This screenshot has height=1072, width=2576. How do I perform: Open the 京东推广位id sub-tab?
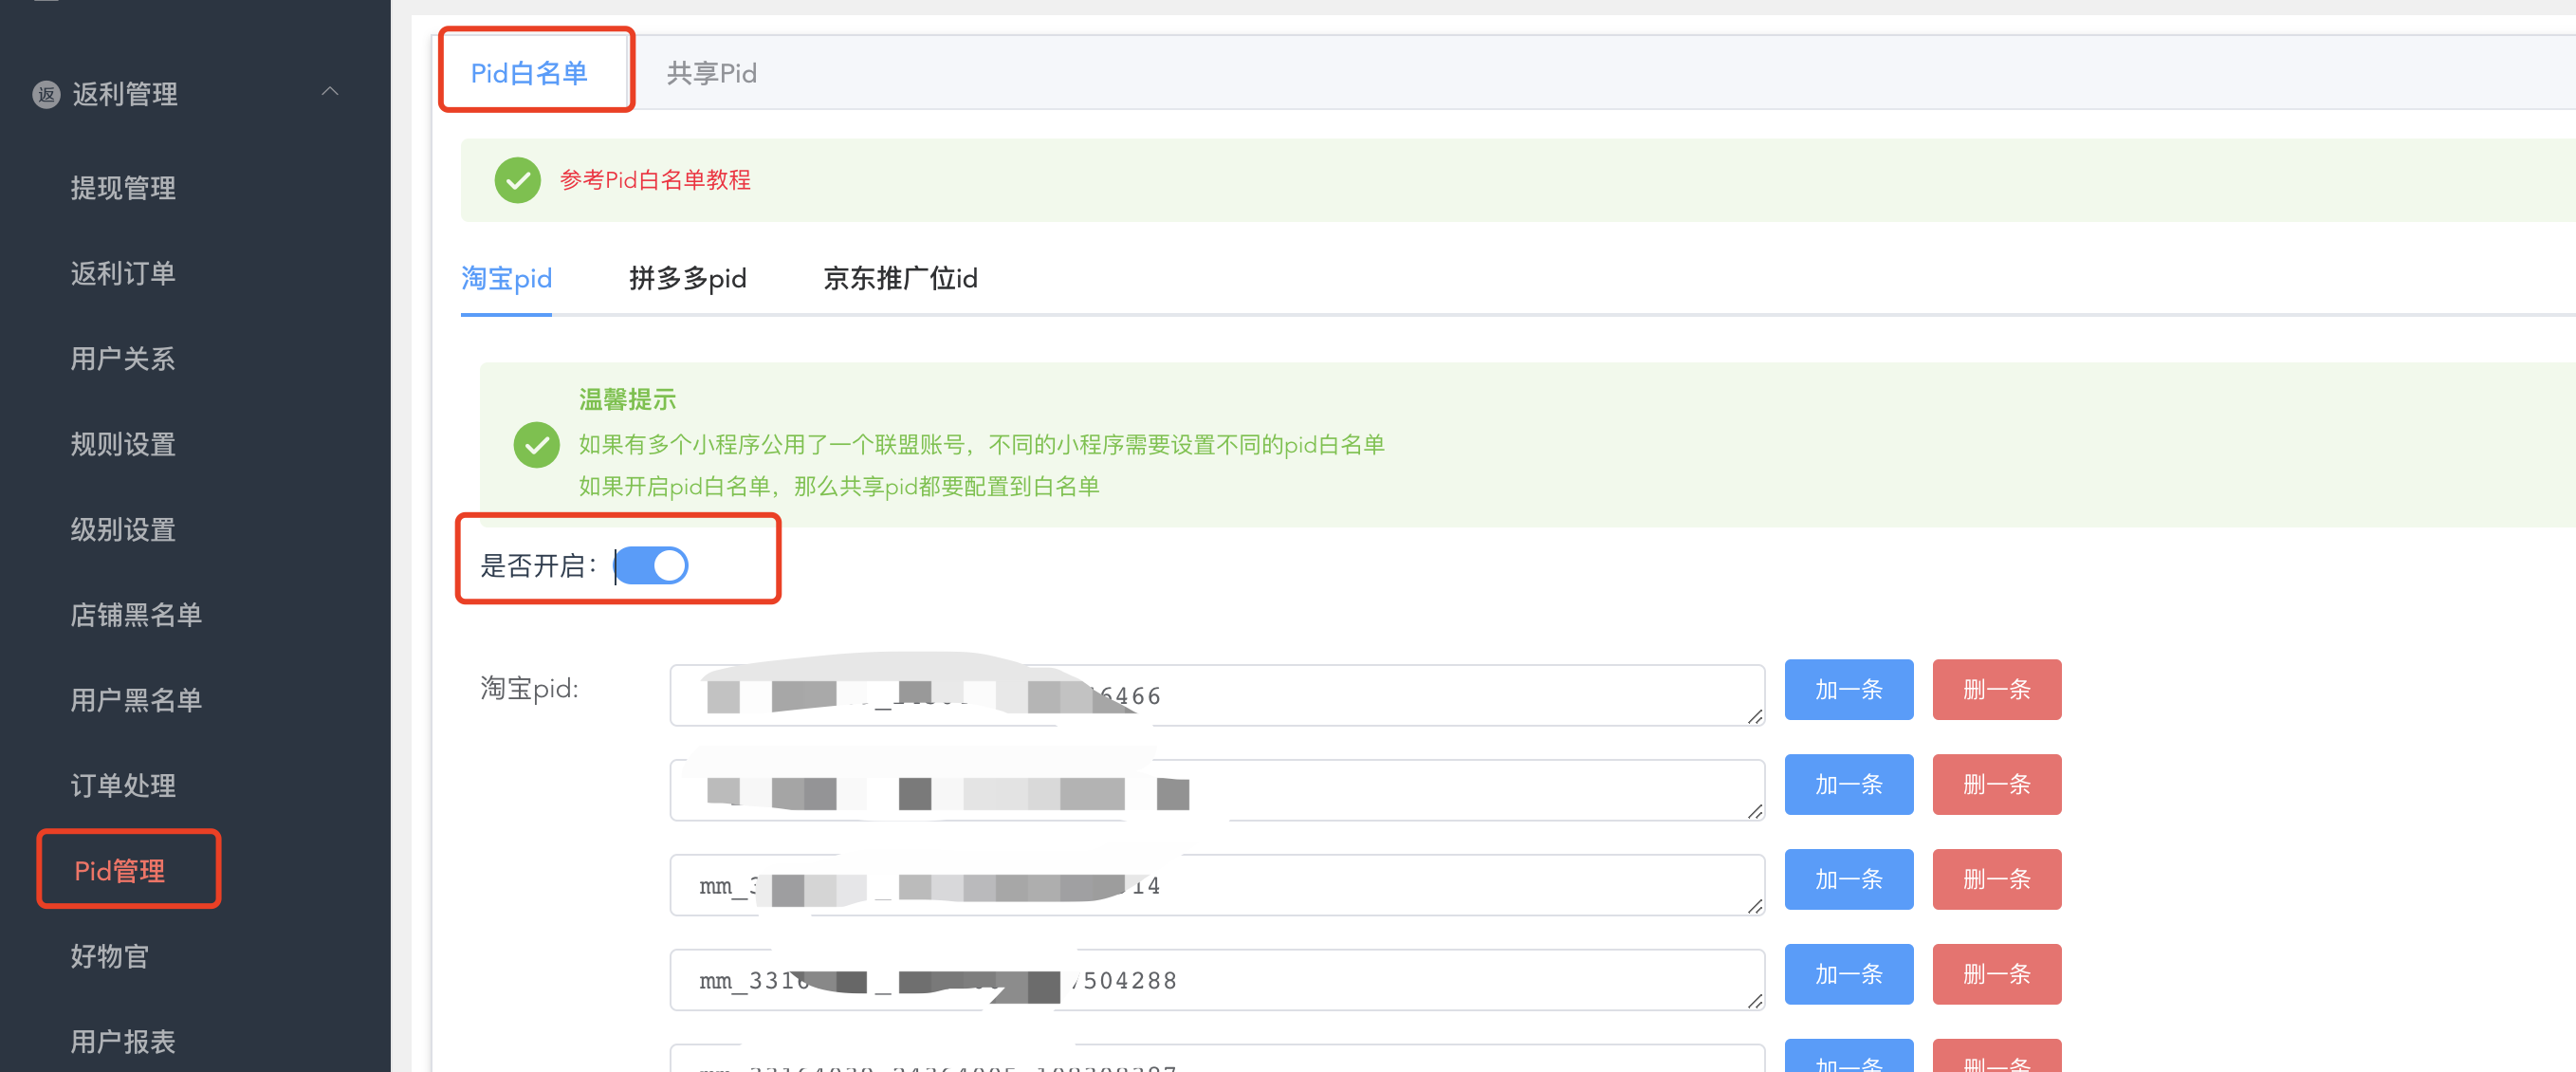900,278
